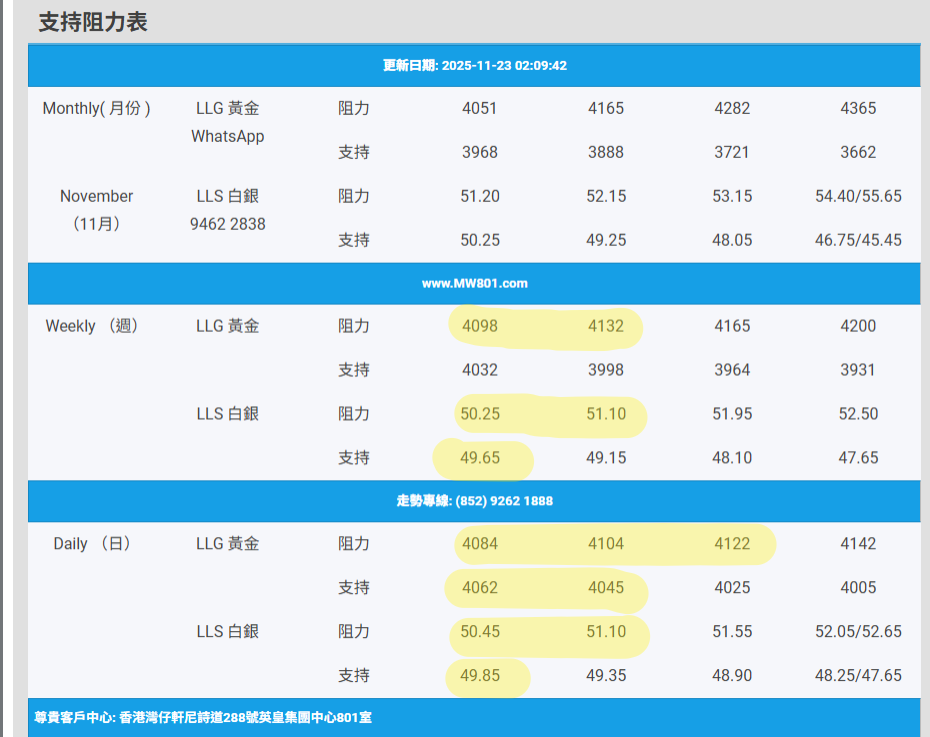Click the 支持阻力表 page heading

click(93, 22)
